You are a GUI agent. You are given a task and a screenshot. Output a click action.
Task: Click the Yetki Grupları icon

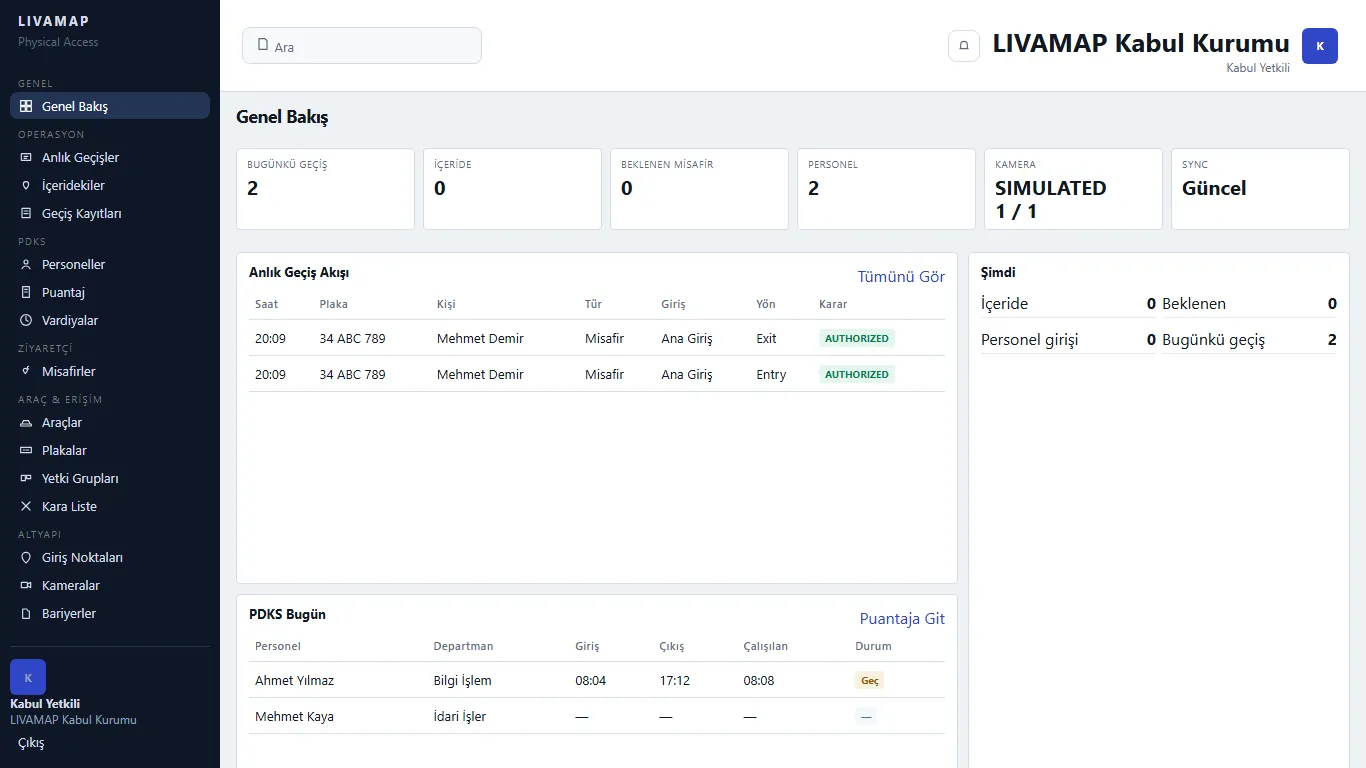(26, 478)
